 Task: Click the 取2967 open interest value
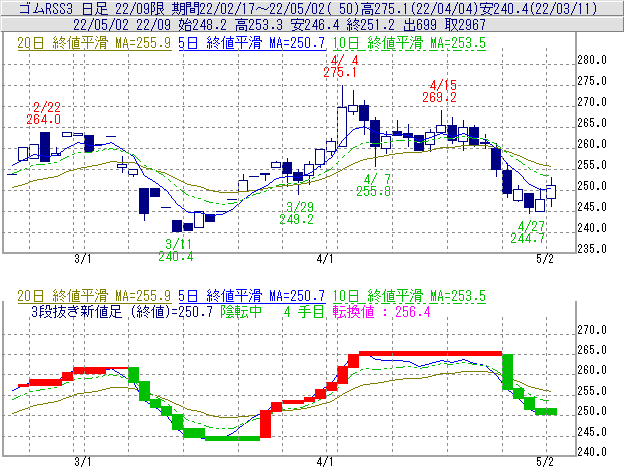coord(465,25)
